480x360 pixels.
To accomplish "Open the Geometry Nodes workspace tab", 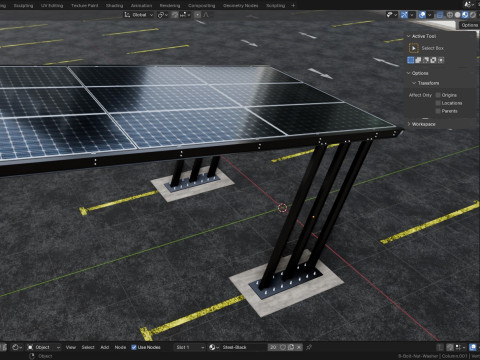I will click(x=240, y=5).
